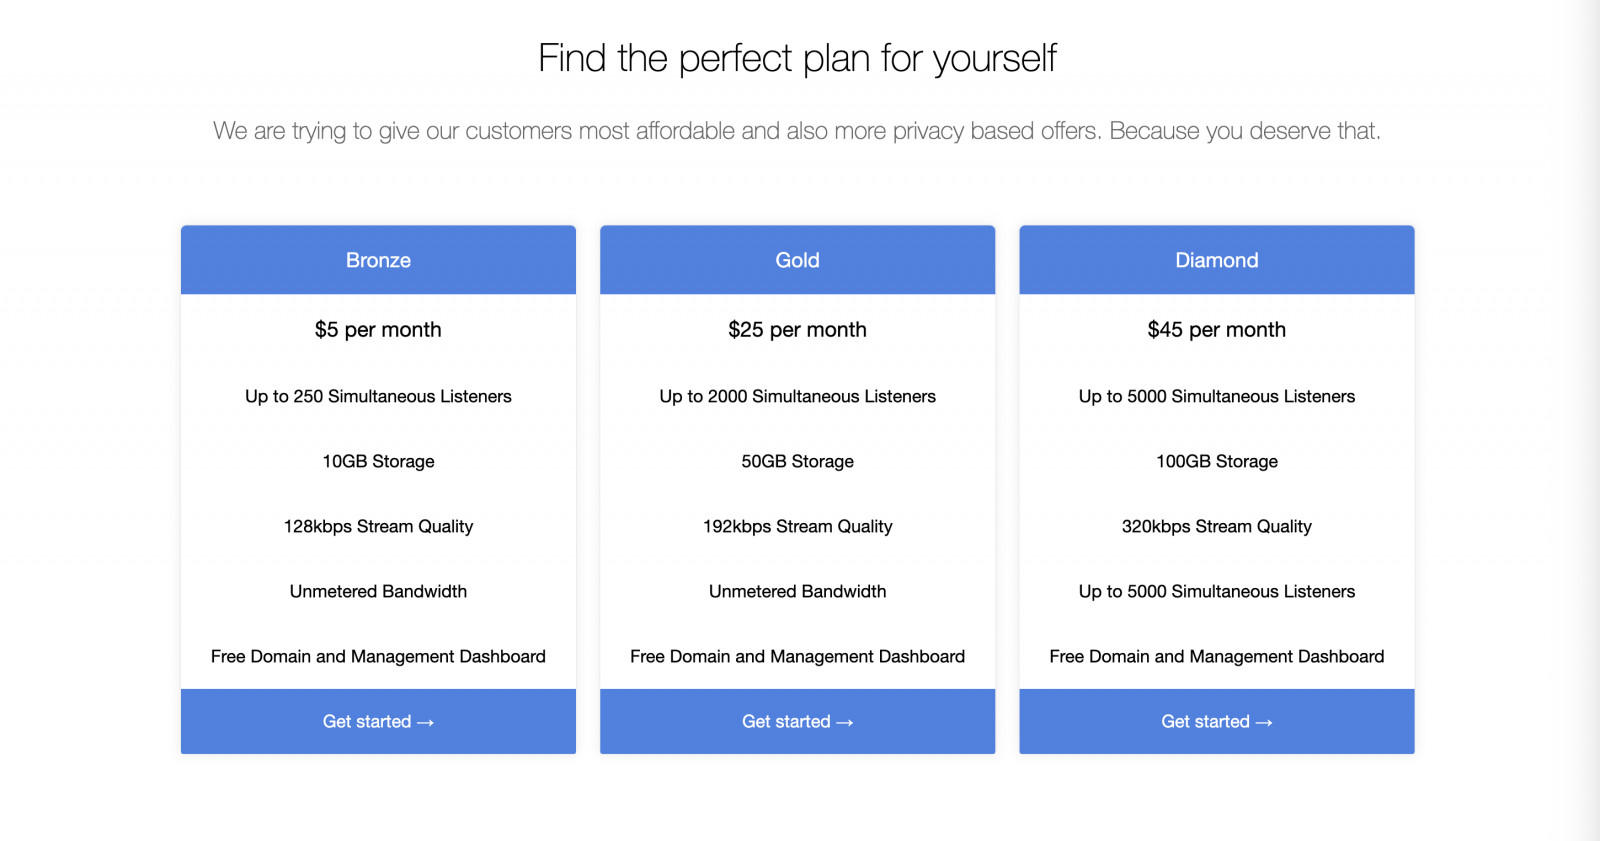
Task: Click Up to 250 Simultaneous Listeners text
Action: point(378,397)
